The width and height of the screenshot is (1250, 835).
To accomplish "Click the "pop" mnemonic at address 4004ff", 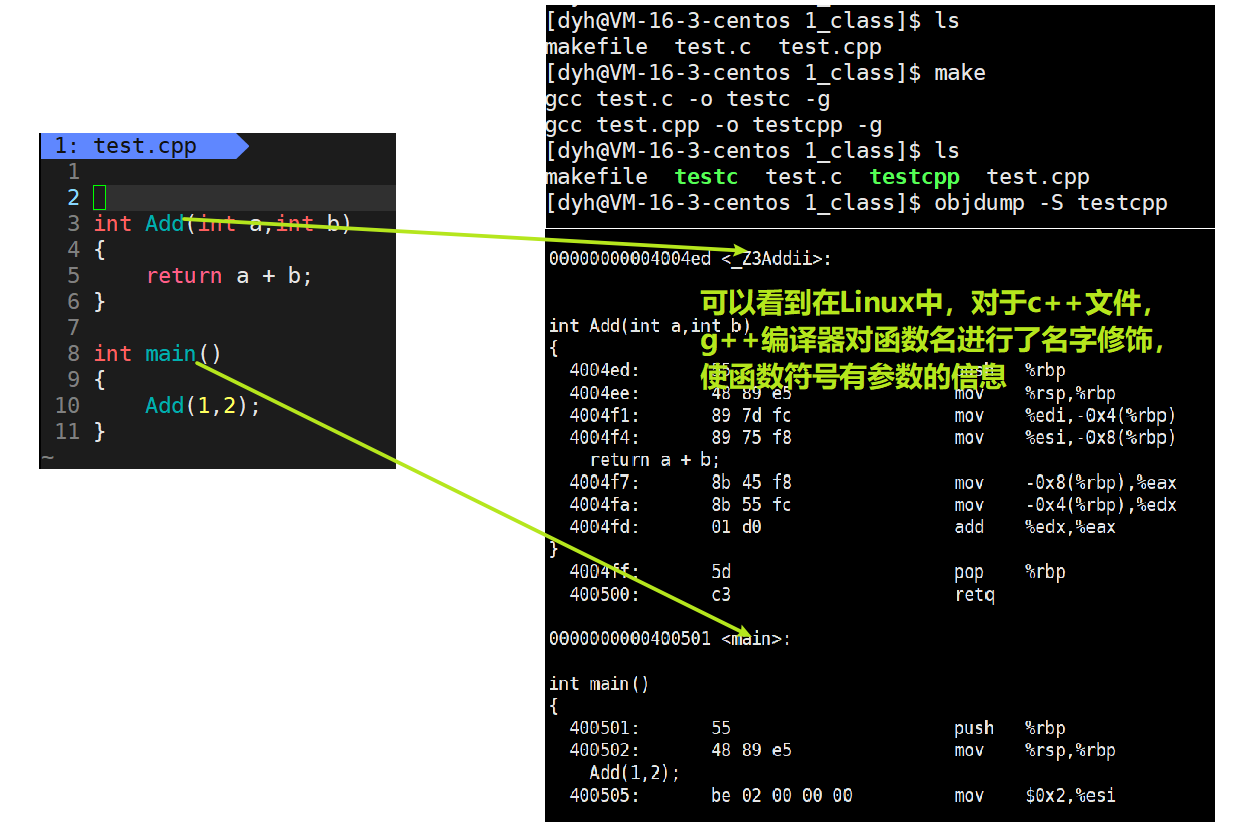I will click(969, 572).
